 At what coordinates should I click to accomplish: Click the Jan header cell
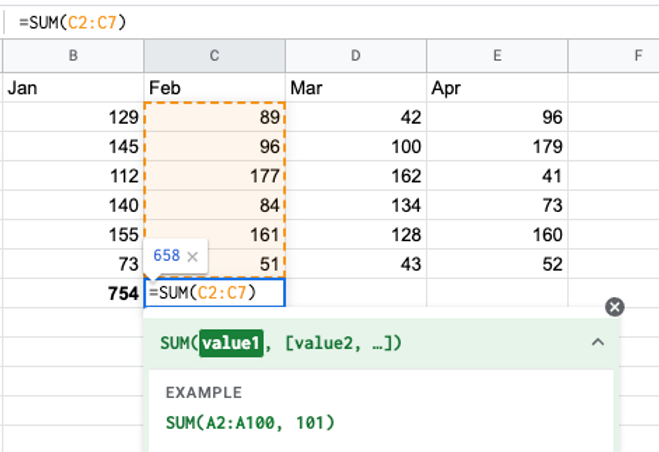tap(73, 87)
